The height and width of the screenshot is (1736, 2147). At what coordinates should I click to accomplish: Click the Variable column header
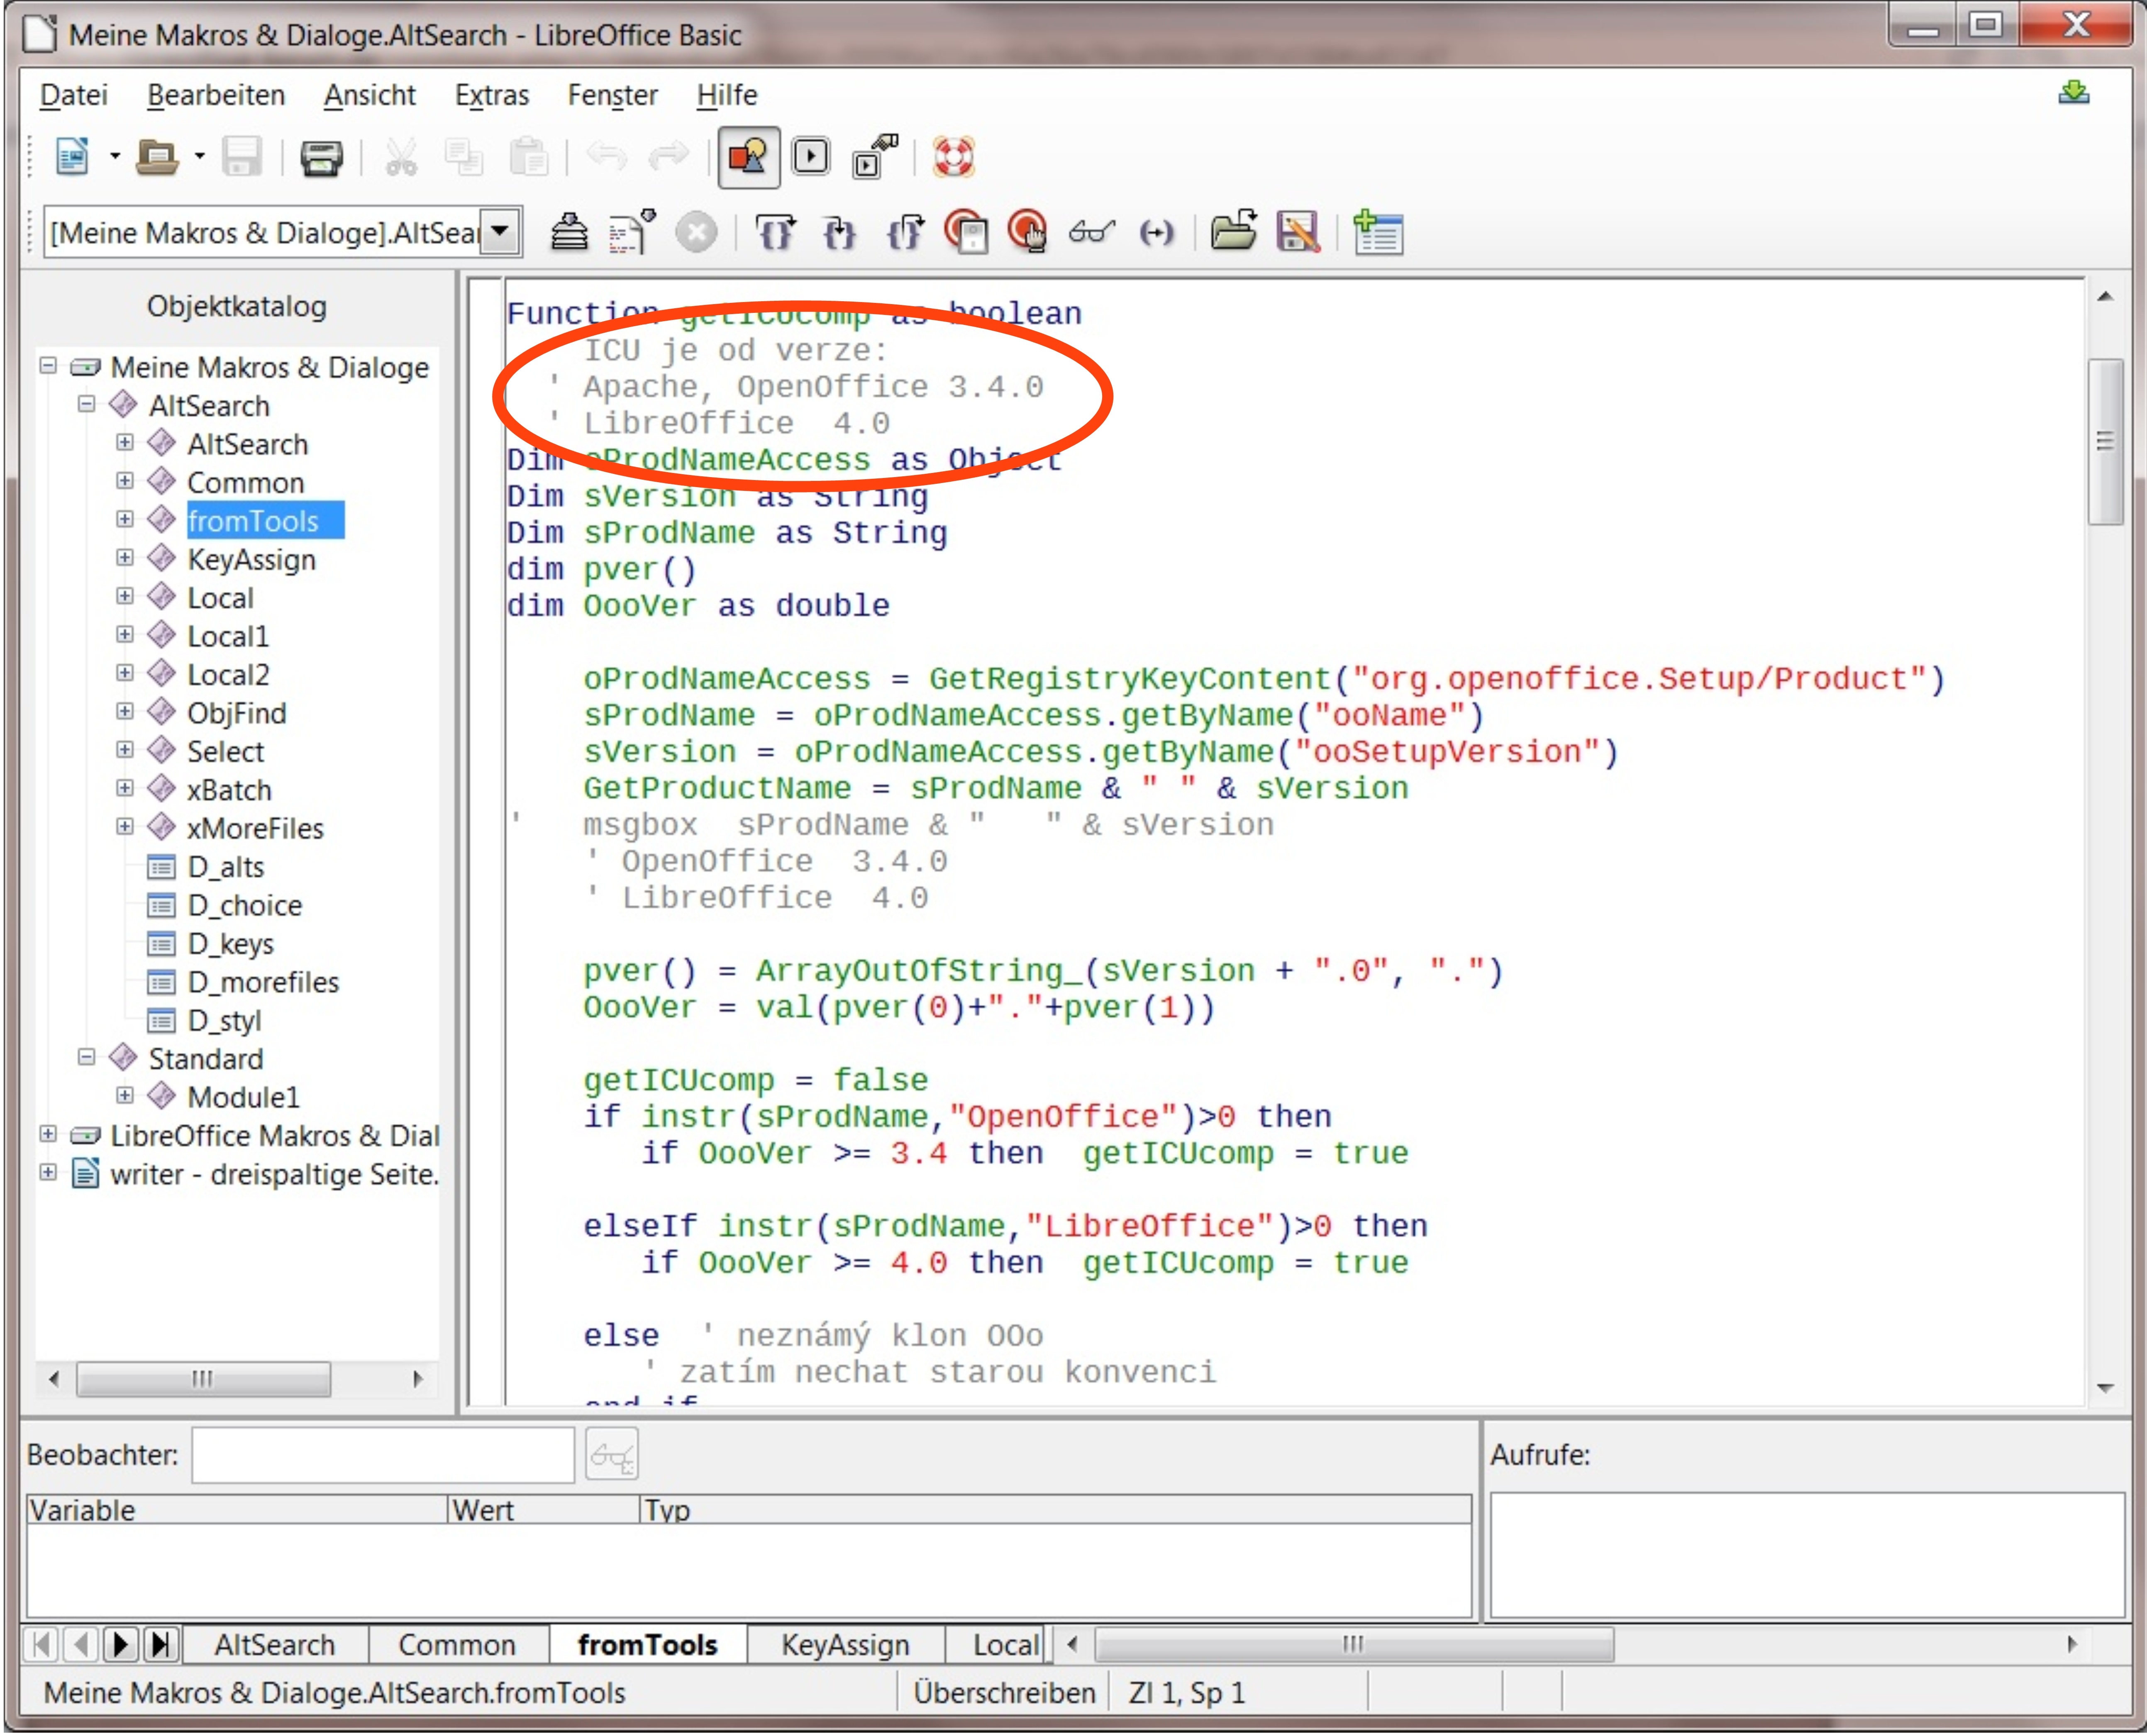[x=236, y=1510]
